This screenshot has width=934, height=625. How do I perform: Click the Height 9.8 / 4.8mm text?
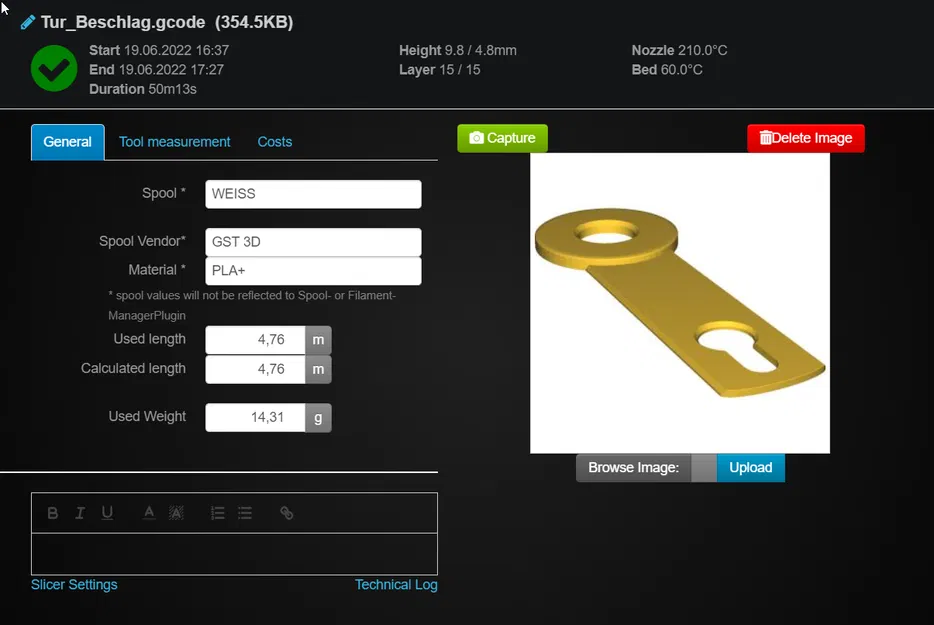point(458,51)
